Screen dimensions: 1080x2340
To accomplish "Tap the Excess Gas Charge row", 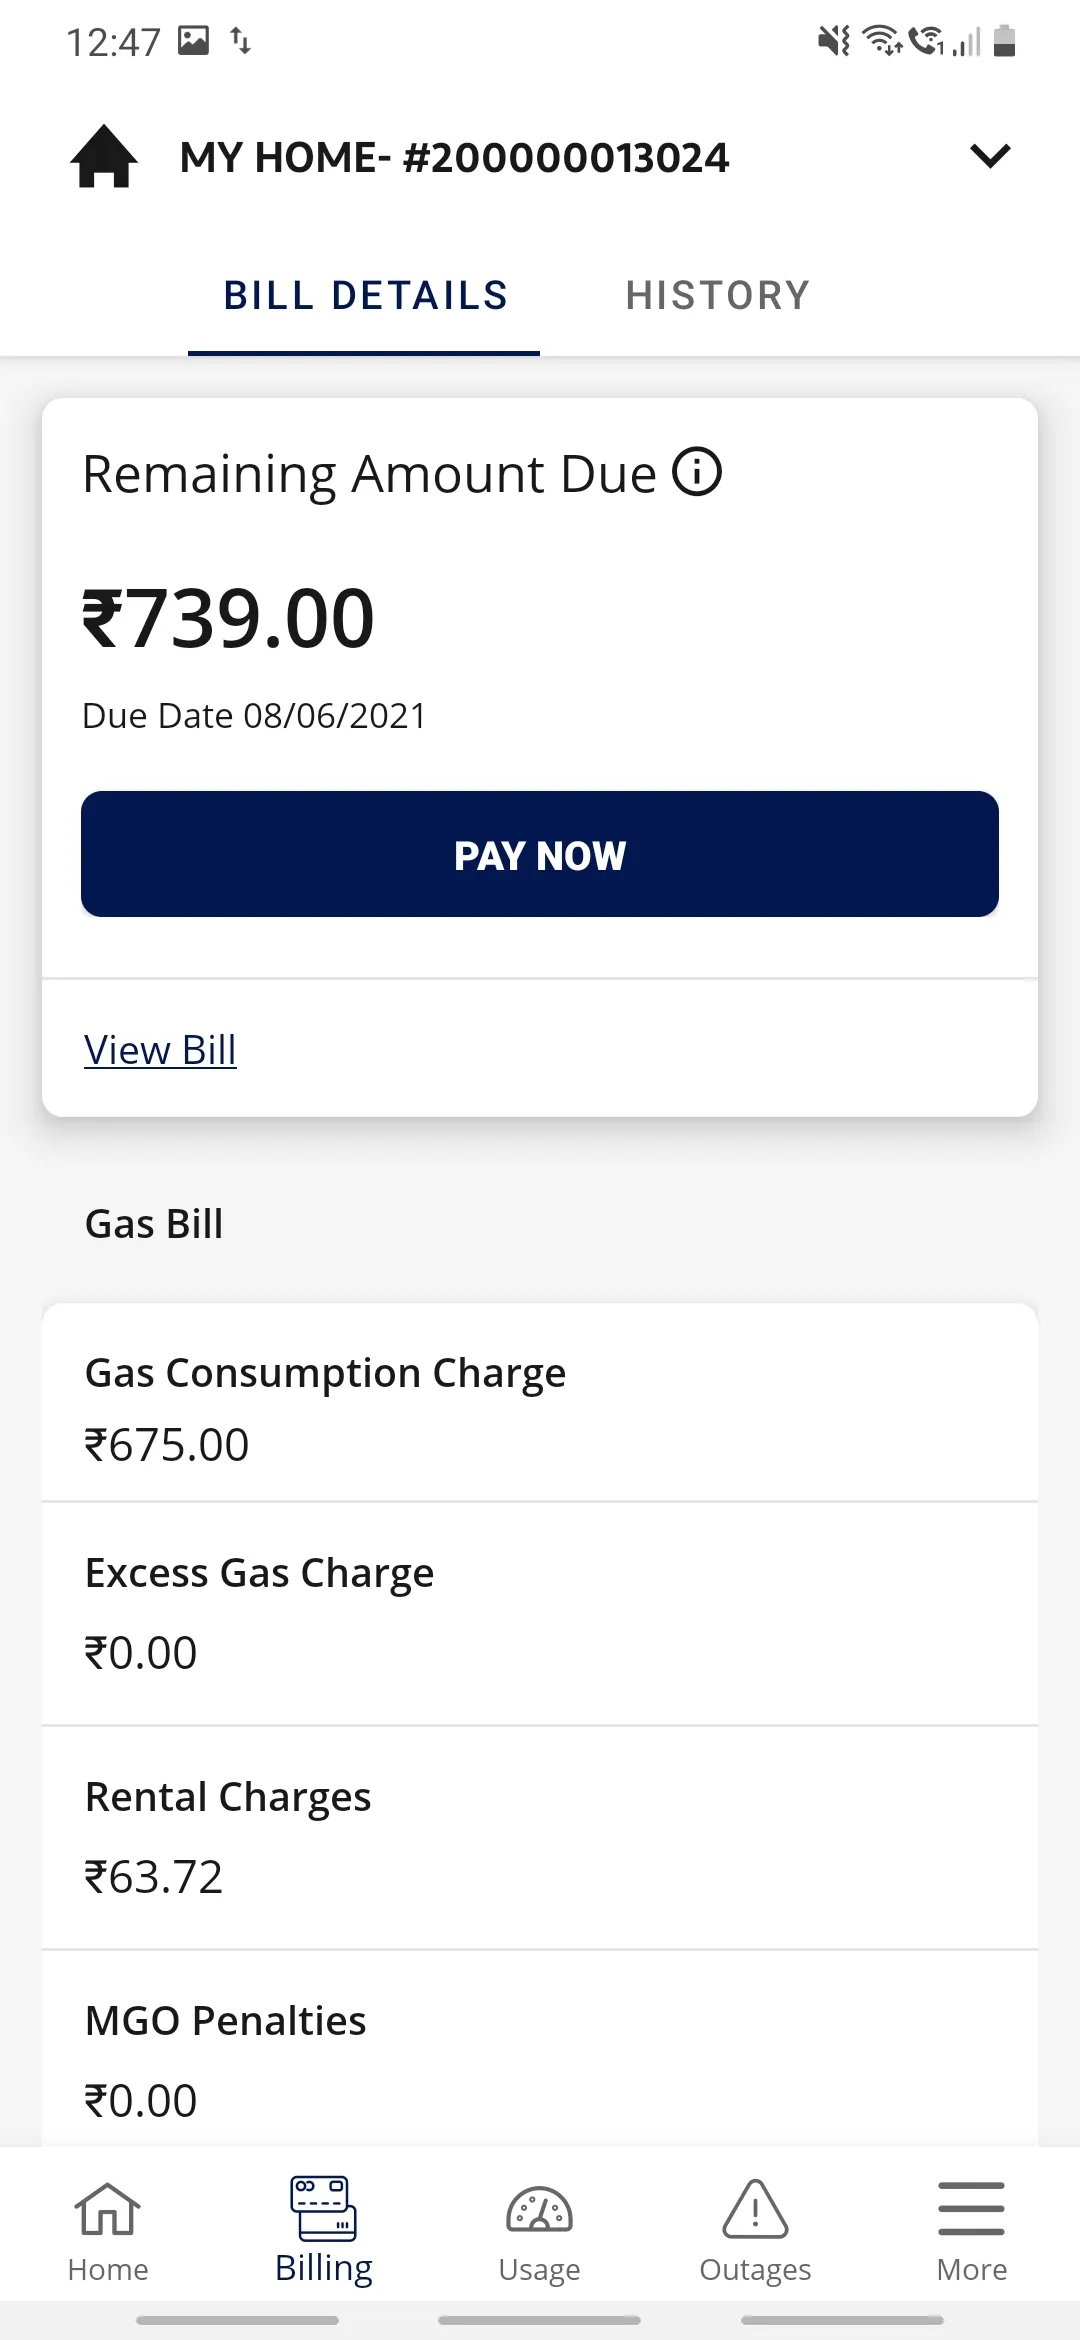I will click(539, 1608).
